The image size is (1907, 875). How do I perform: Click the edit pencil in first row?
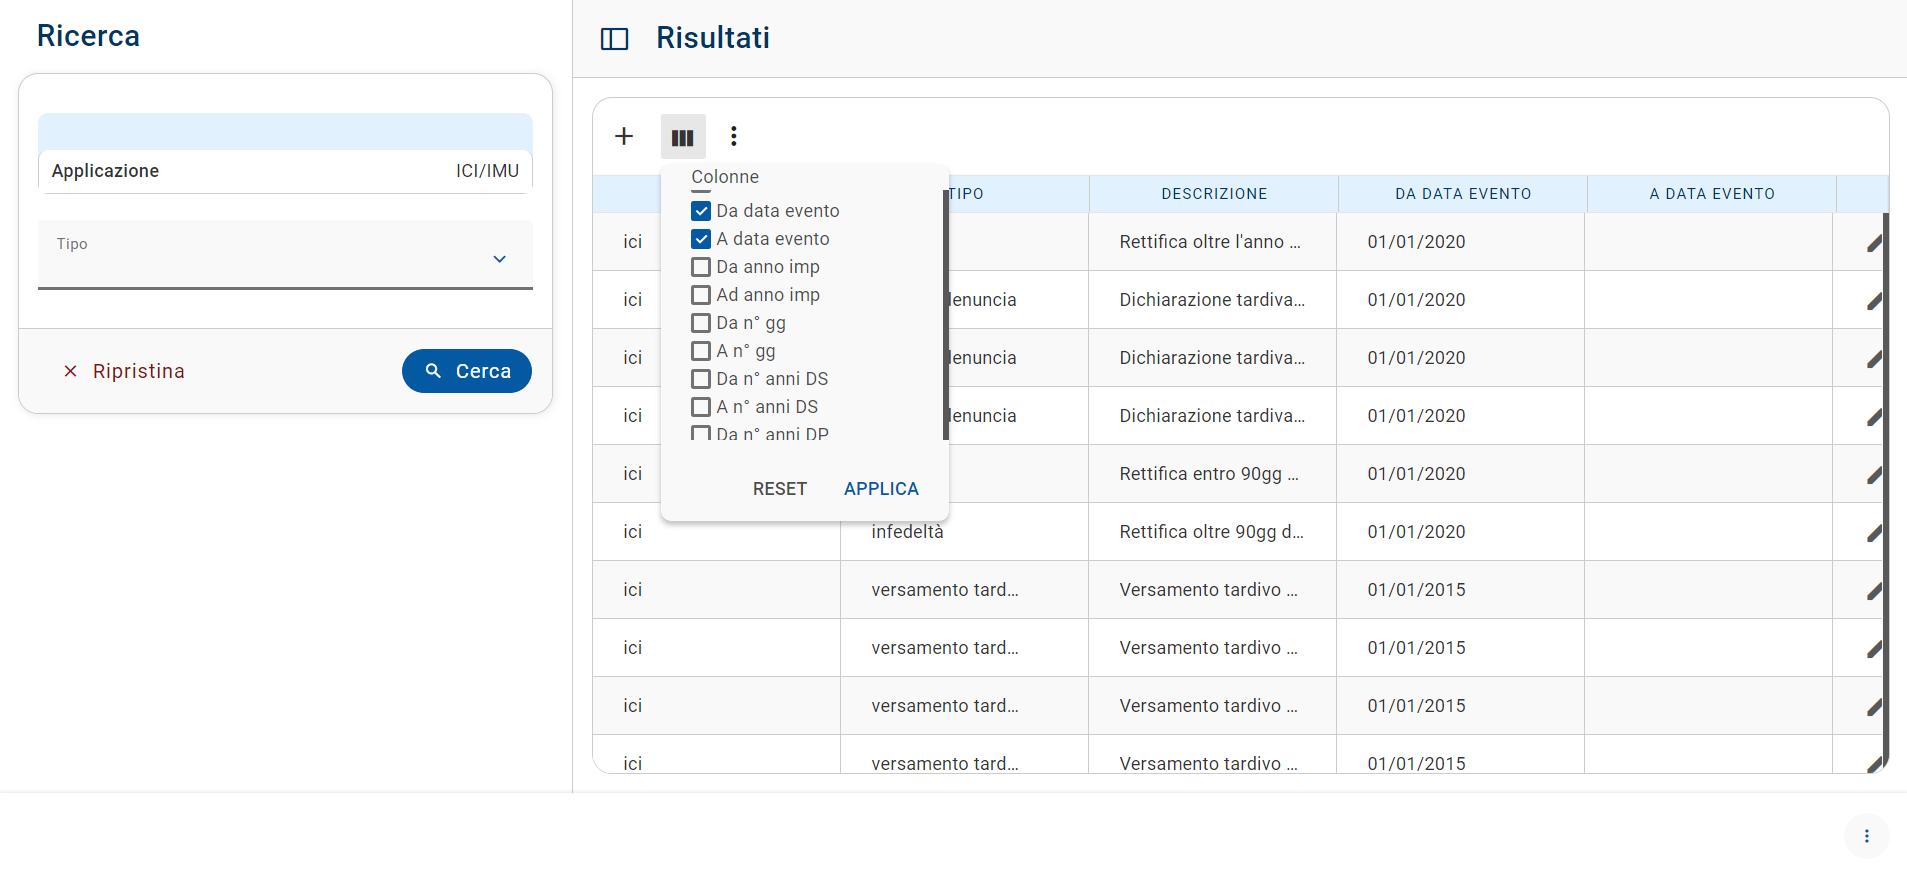[1873, 243]
